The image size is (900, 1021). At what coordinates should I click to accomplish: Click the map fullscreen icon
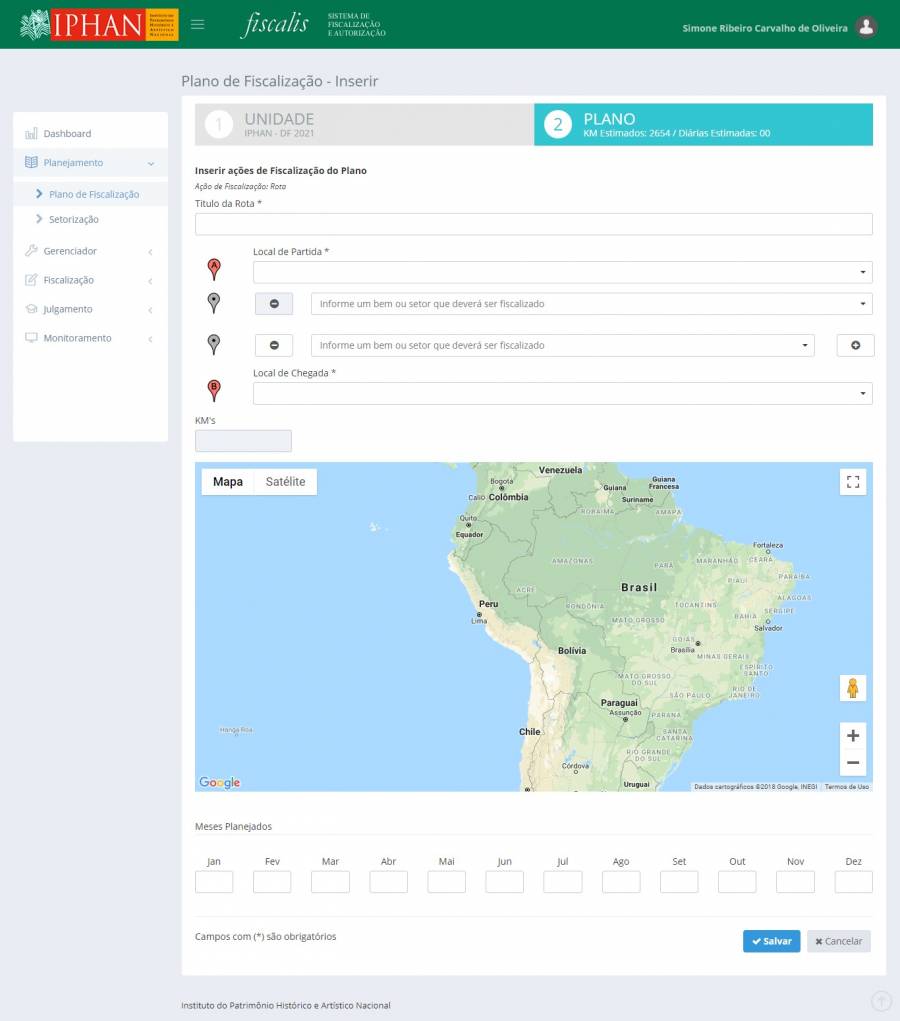(x=853, y=482)
